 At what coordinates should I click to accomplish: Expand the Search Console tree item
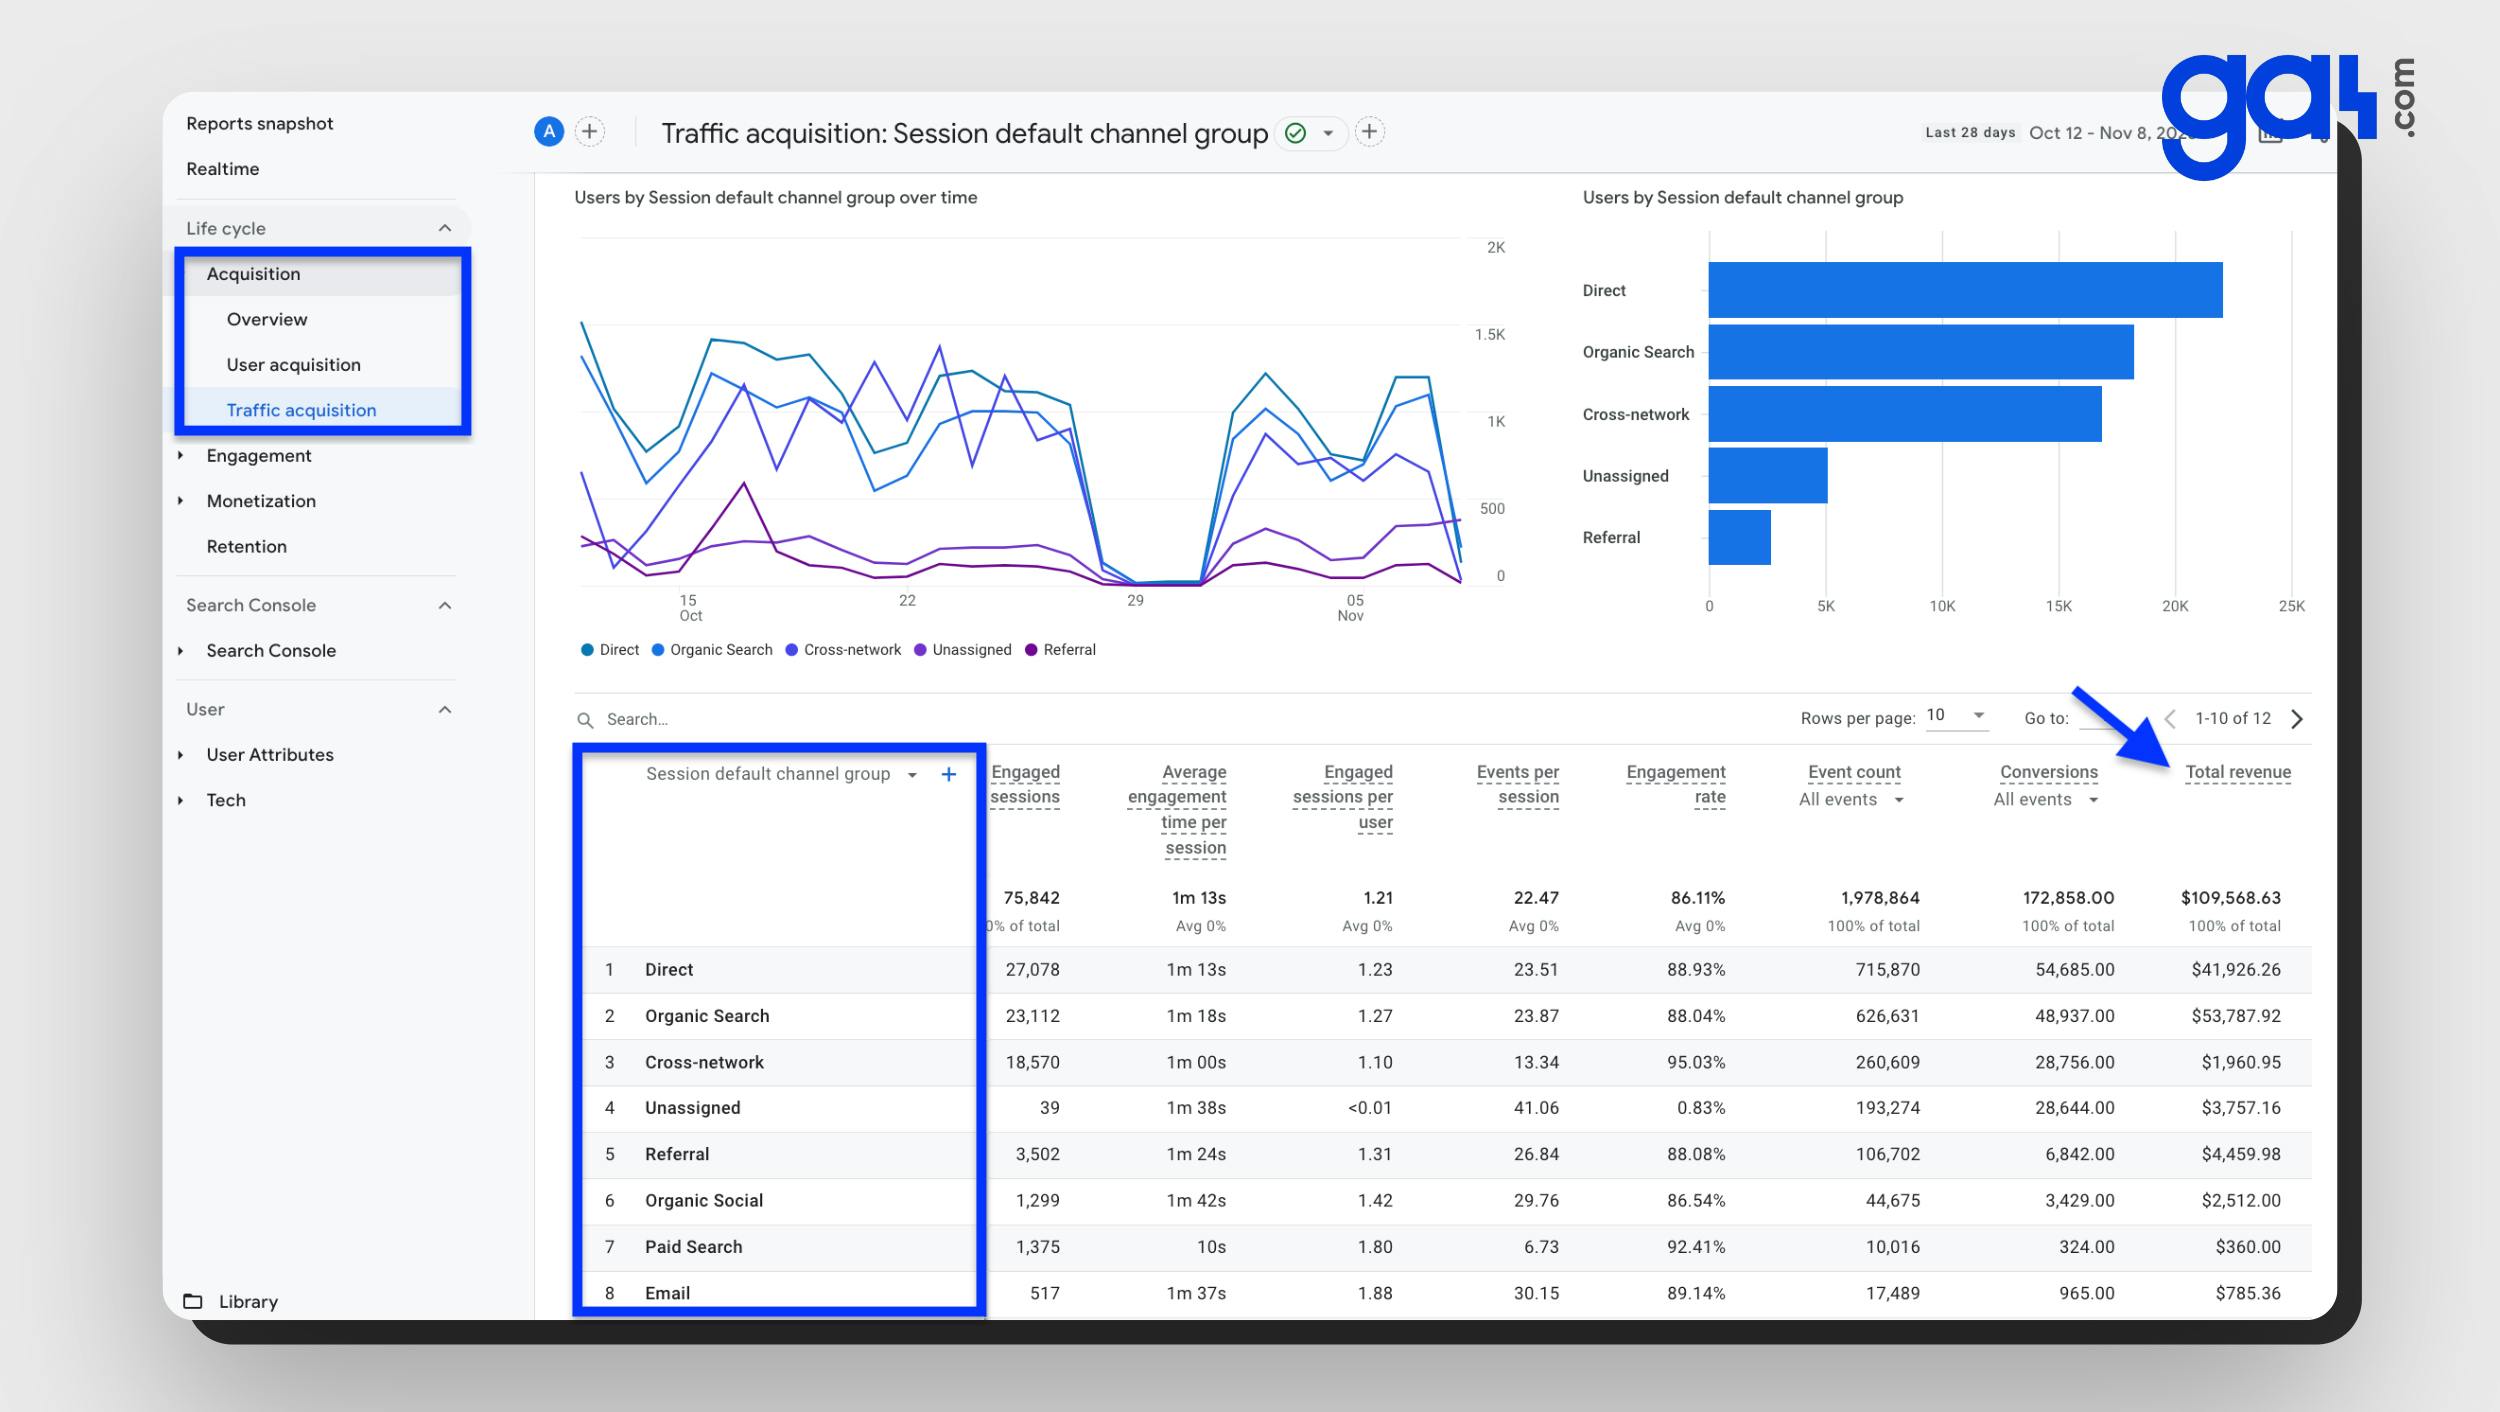[x=180, y=651]
